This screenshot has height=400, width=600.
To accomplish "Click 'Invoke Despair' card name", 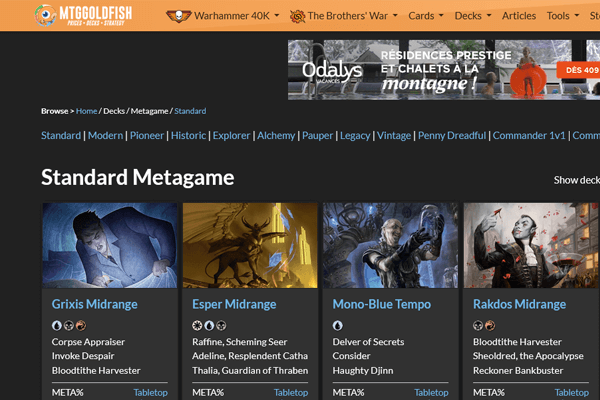I will pyautogui.click(x=83, y=356).
